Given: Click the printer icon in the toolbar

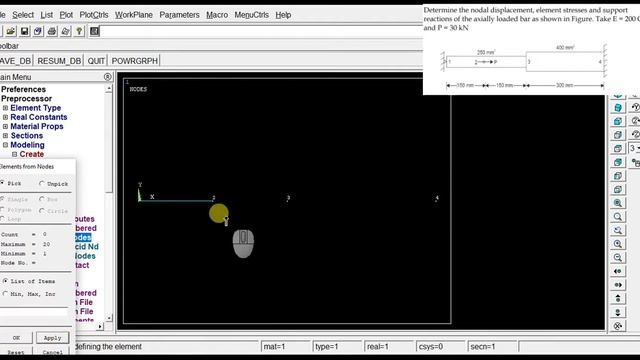Looking at the screenshot, I should [x=52, y=31].
